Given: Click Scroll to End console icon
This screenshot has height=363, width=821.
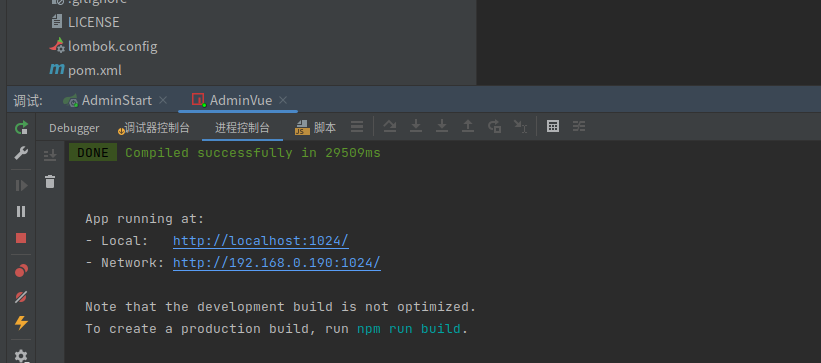Looking at the screenshot, I should (x=50, y=155).
